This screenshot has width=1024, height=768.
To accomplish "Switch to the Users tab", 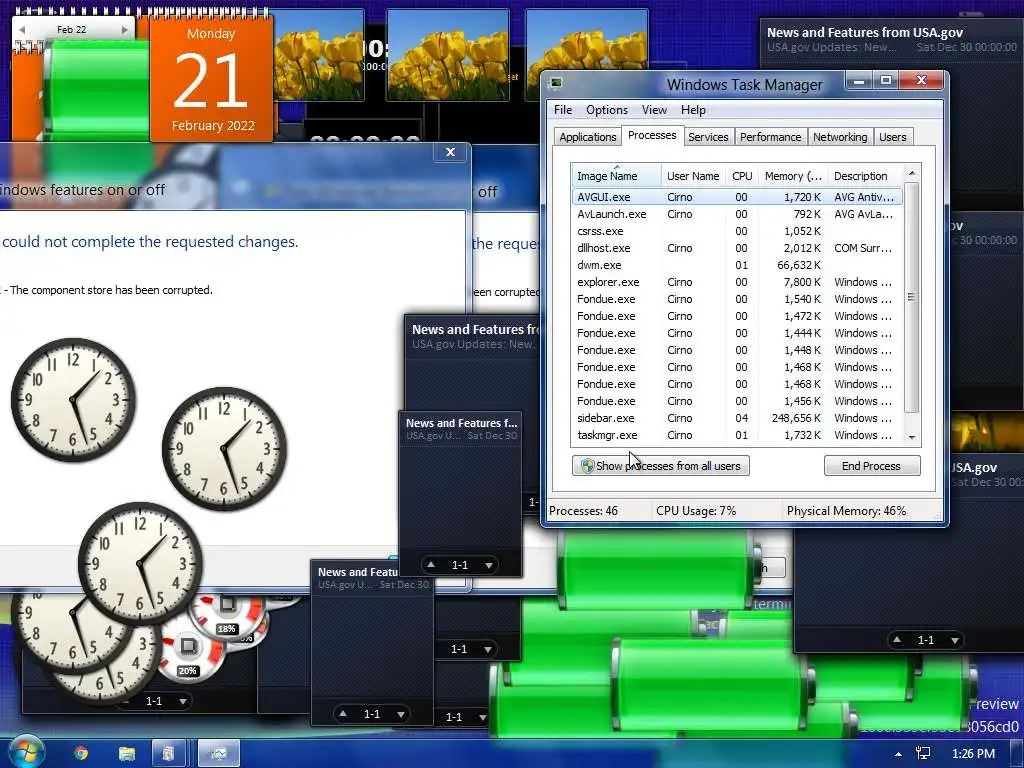I will [892, 136].
